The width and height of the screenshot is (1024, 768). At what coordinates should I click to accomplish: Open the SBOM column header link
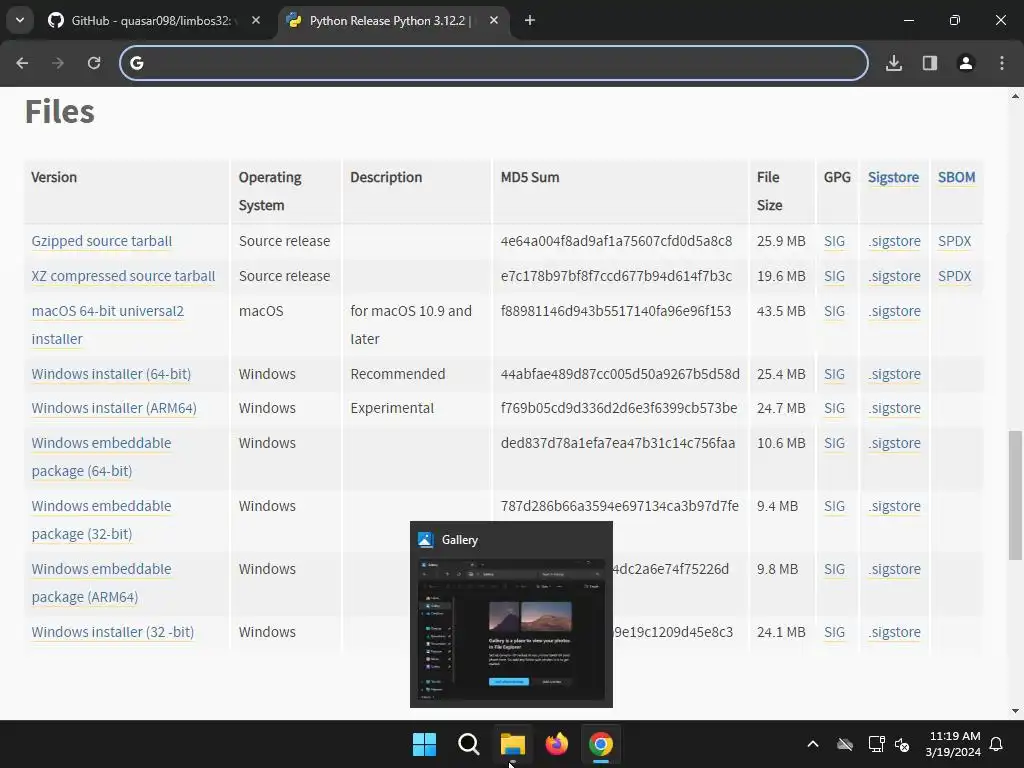tap(956, 177)
